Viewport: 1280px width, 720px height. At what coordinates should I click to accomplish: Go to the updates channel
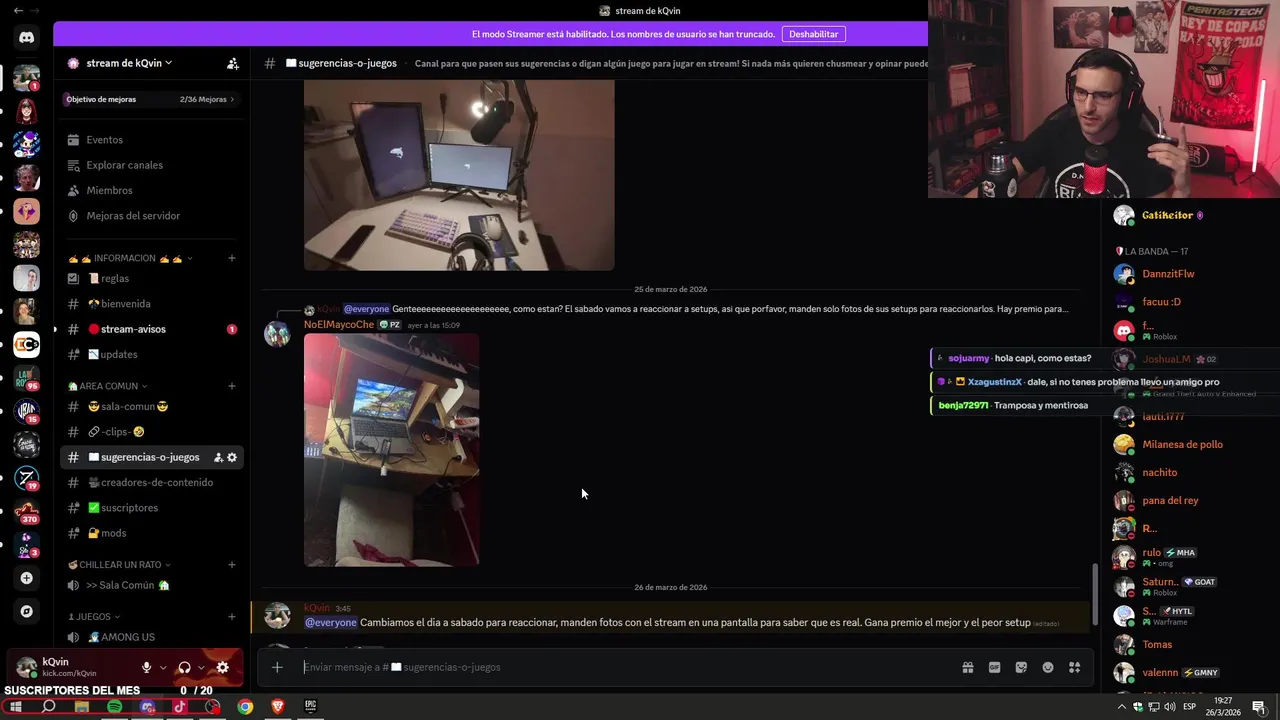(151, 354)
